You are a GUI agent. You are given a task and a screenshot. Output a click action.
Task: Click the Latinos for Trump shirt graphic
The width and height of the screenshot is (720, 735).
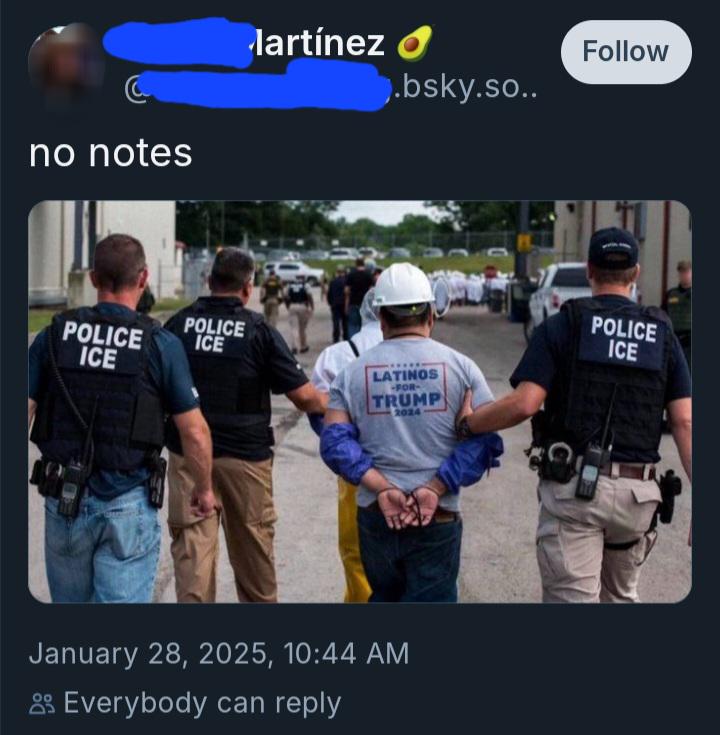click(x=406, y=389)
